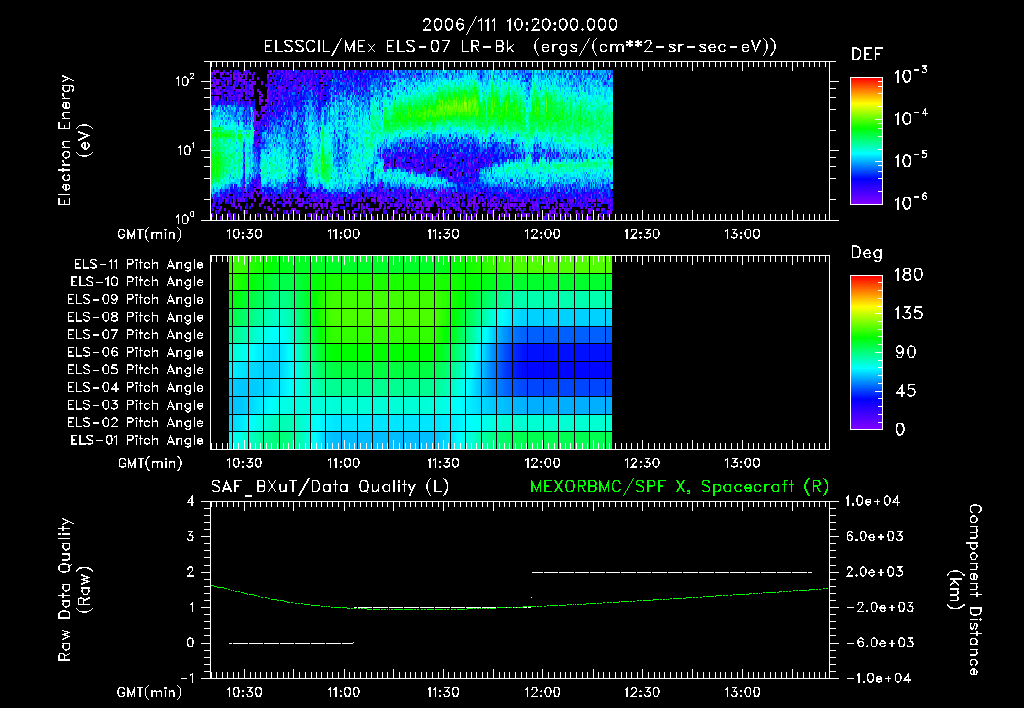Click the GMT(min) label under the electron spectrogram
Viewport: 1024px width, 708px height.
149,234
